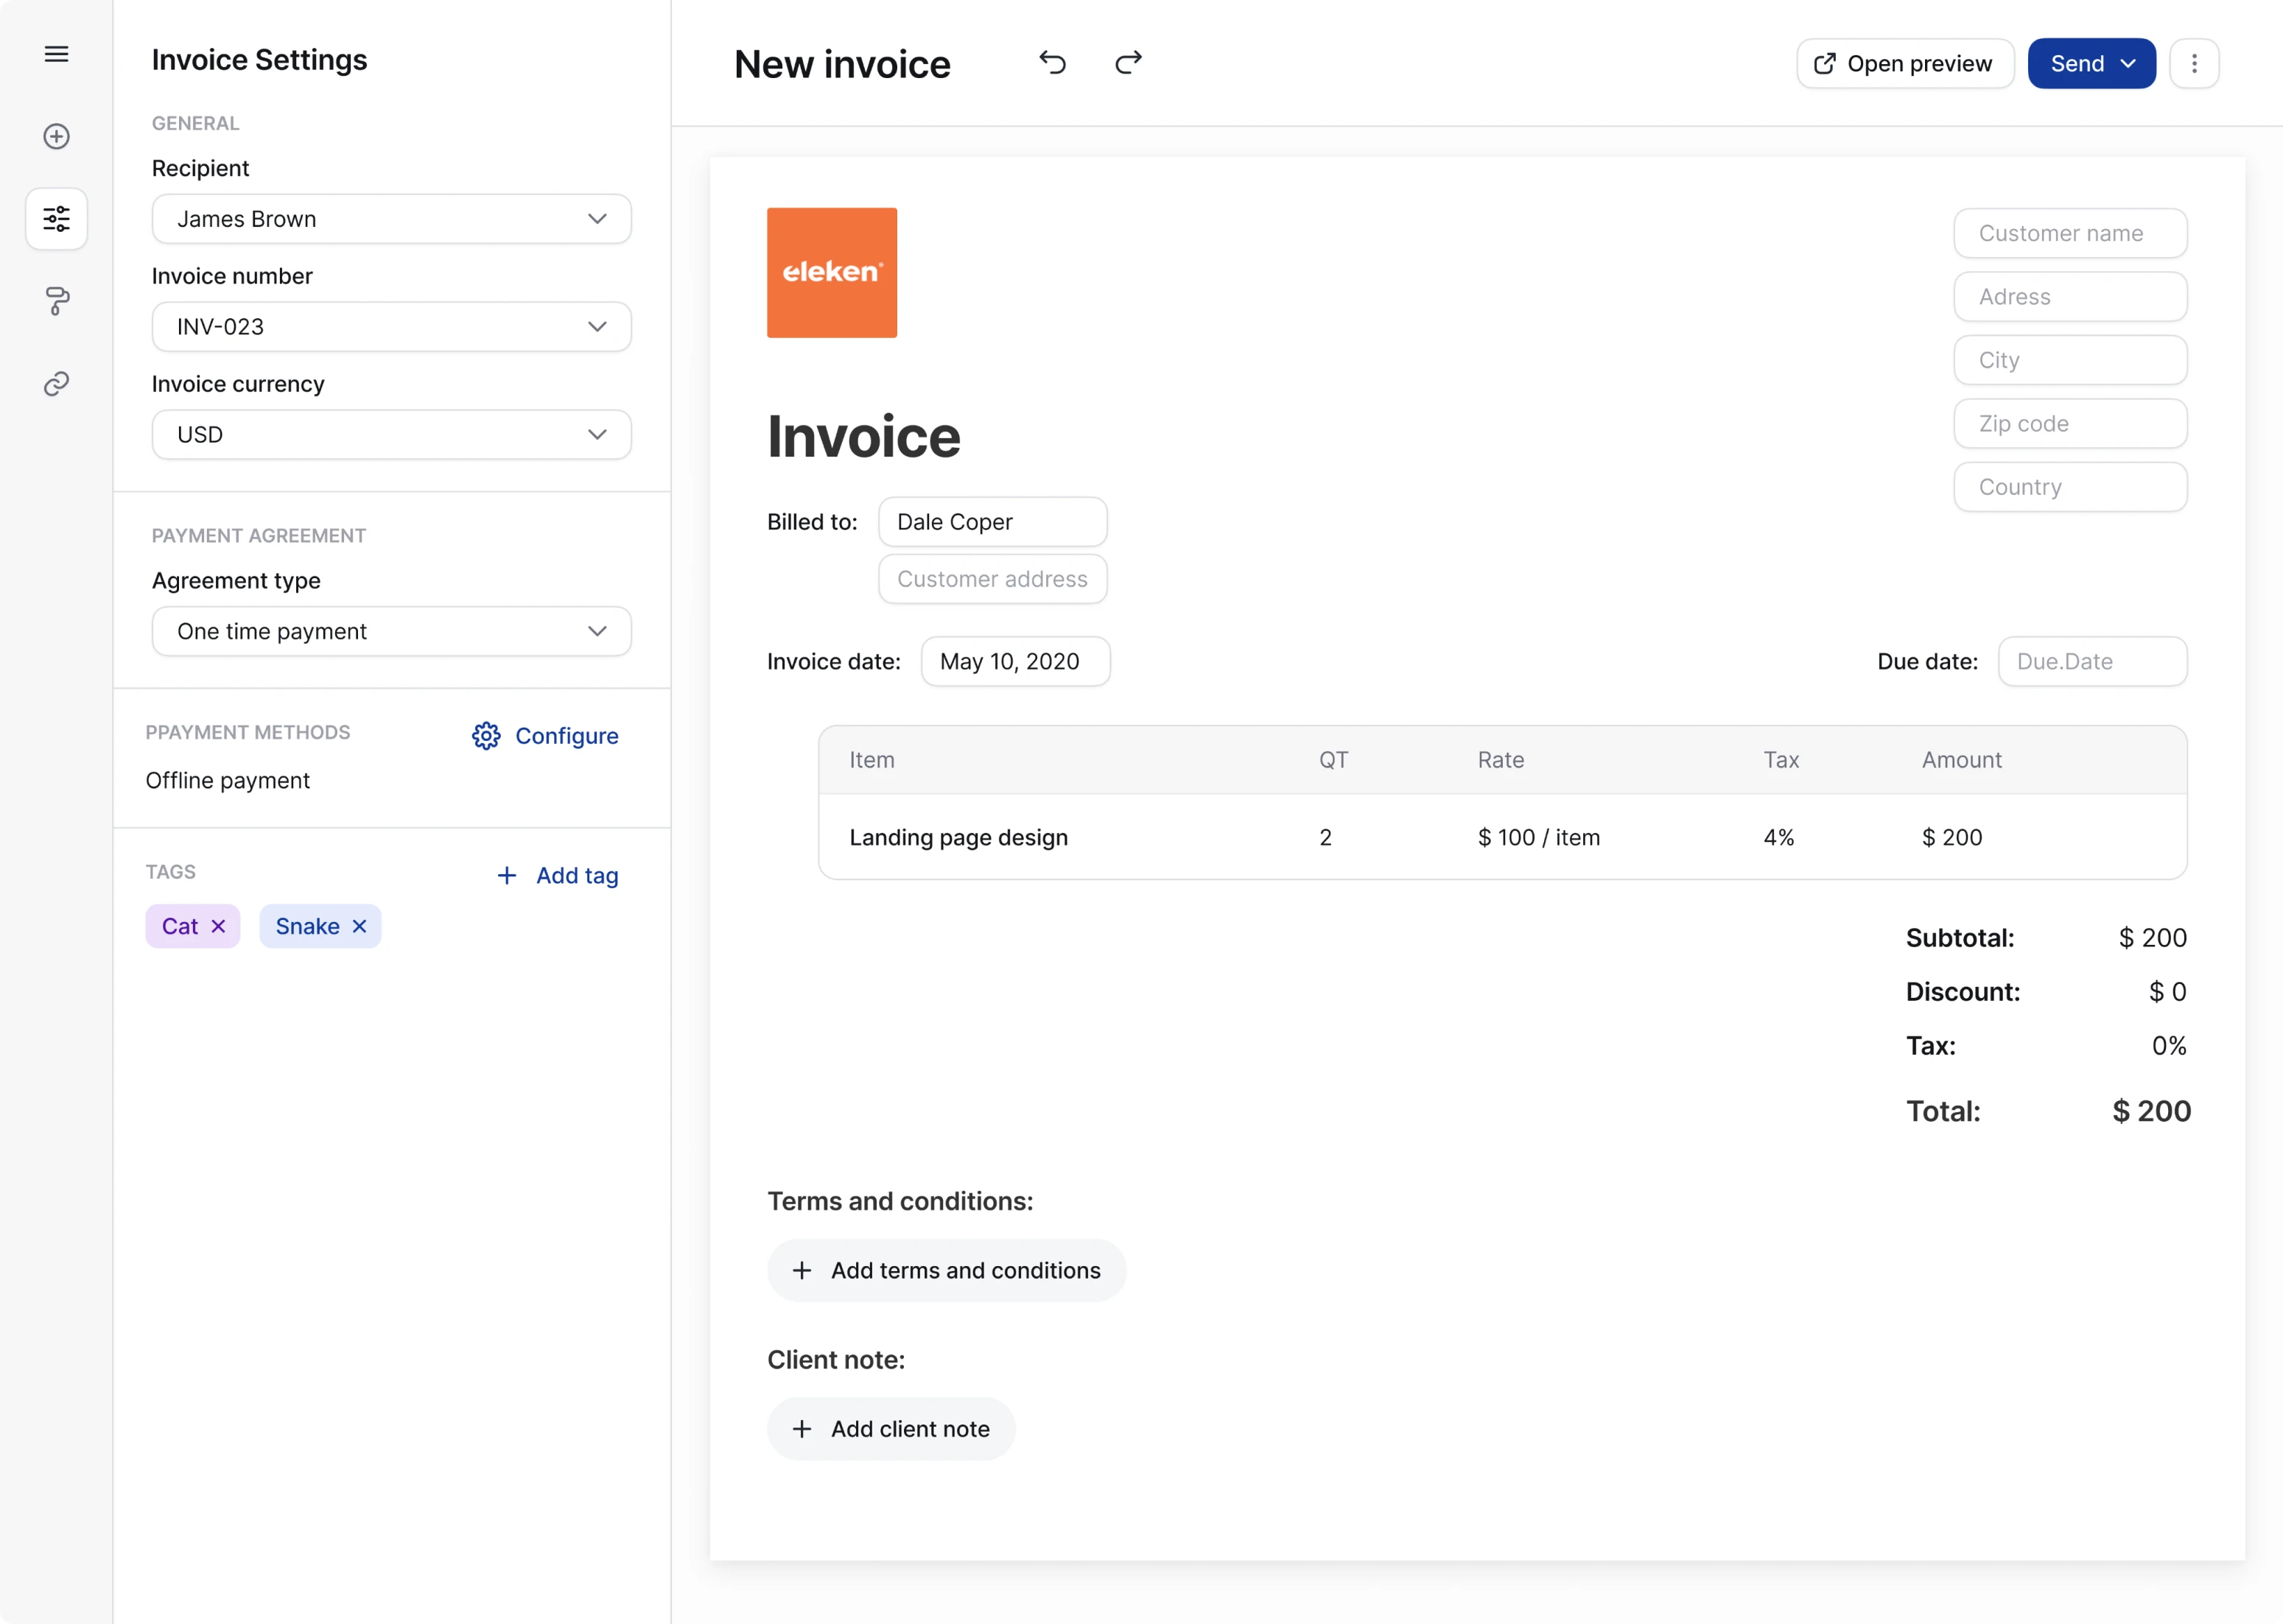Click the Configure payment methods link
This screenshot has height=1624, width=2283.
(x=545, y=735)
